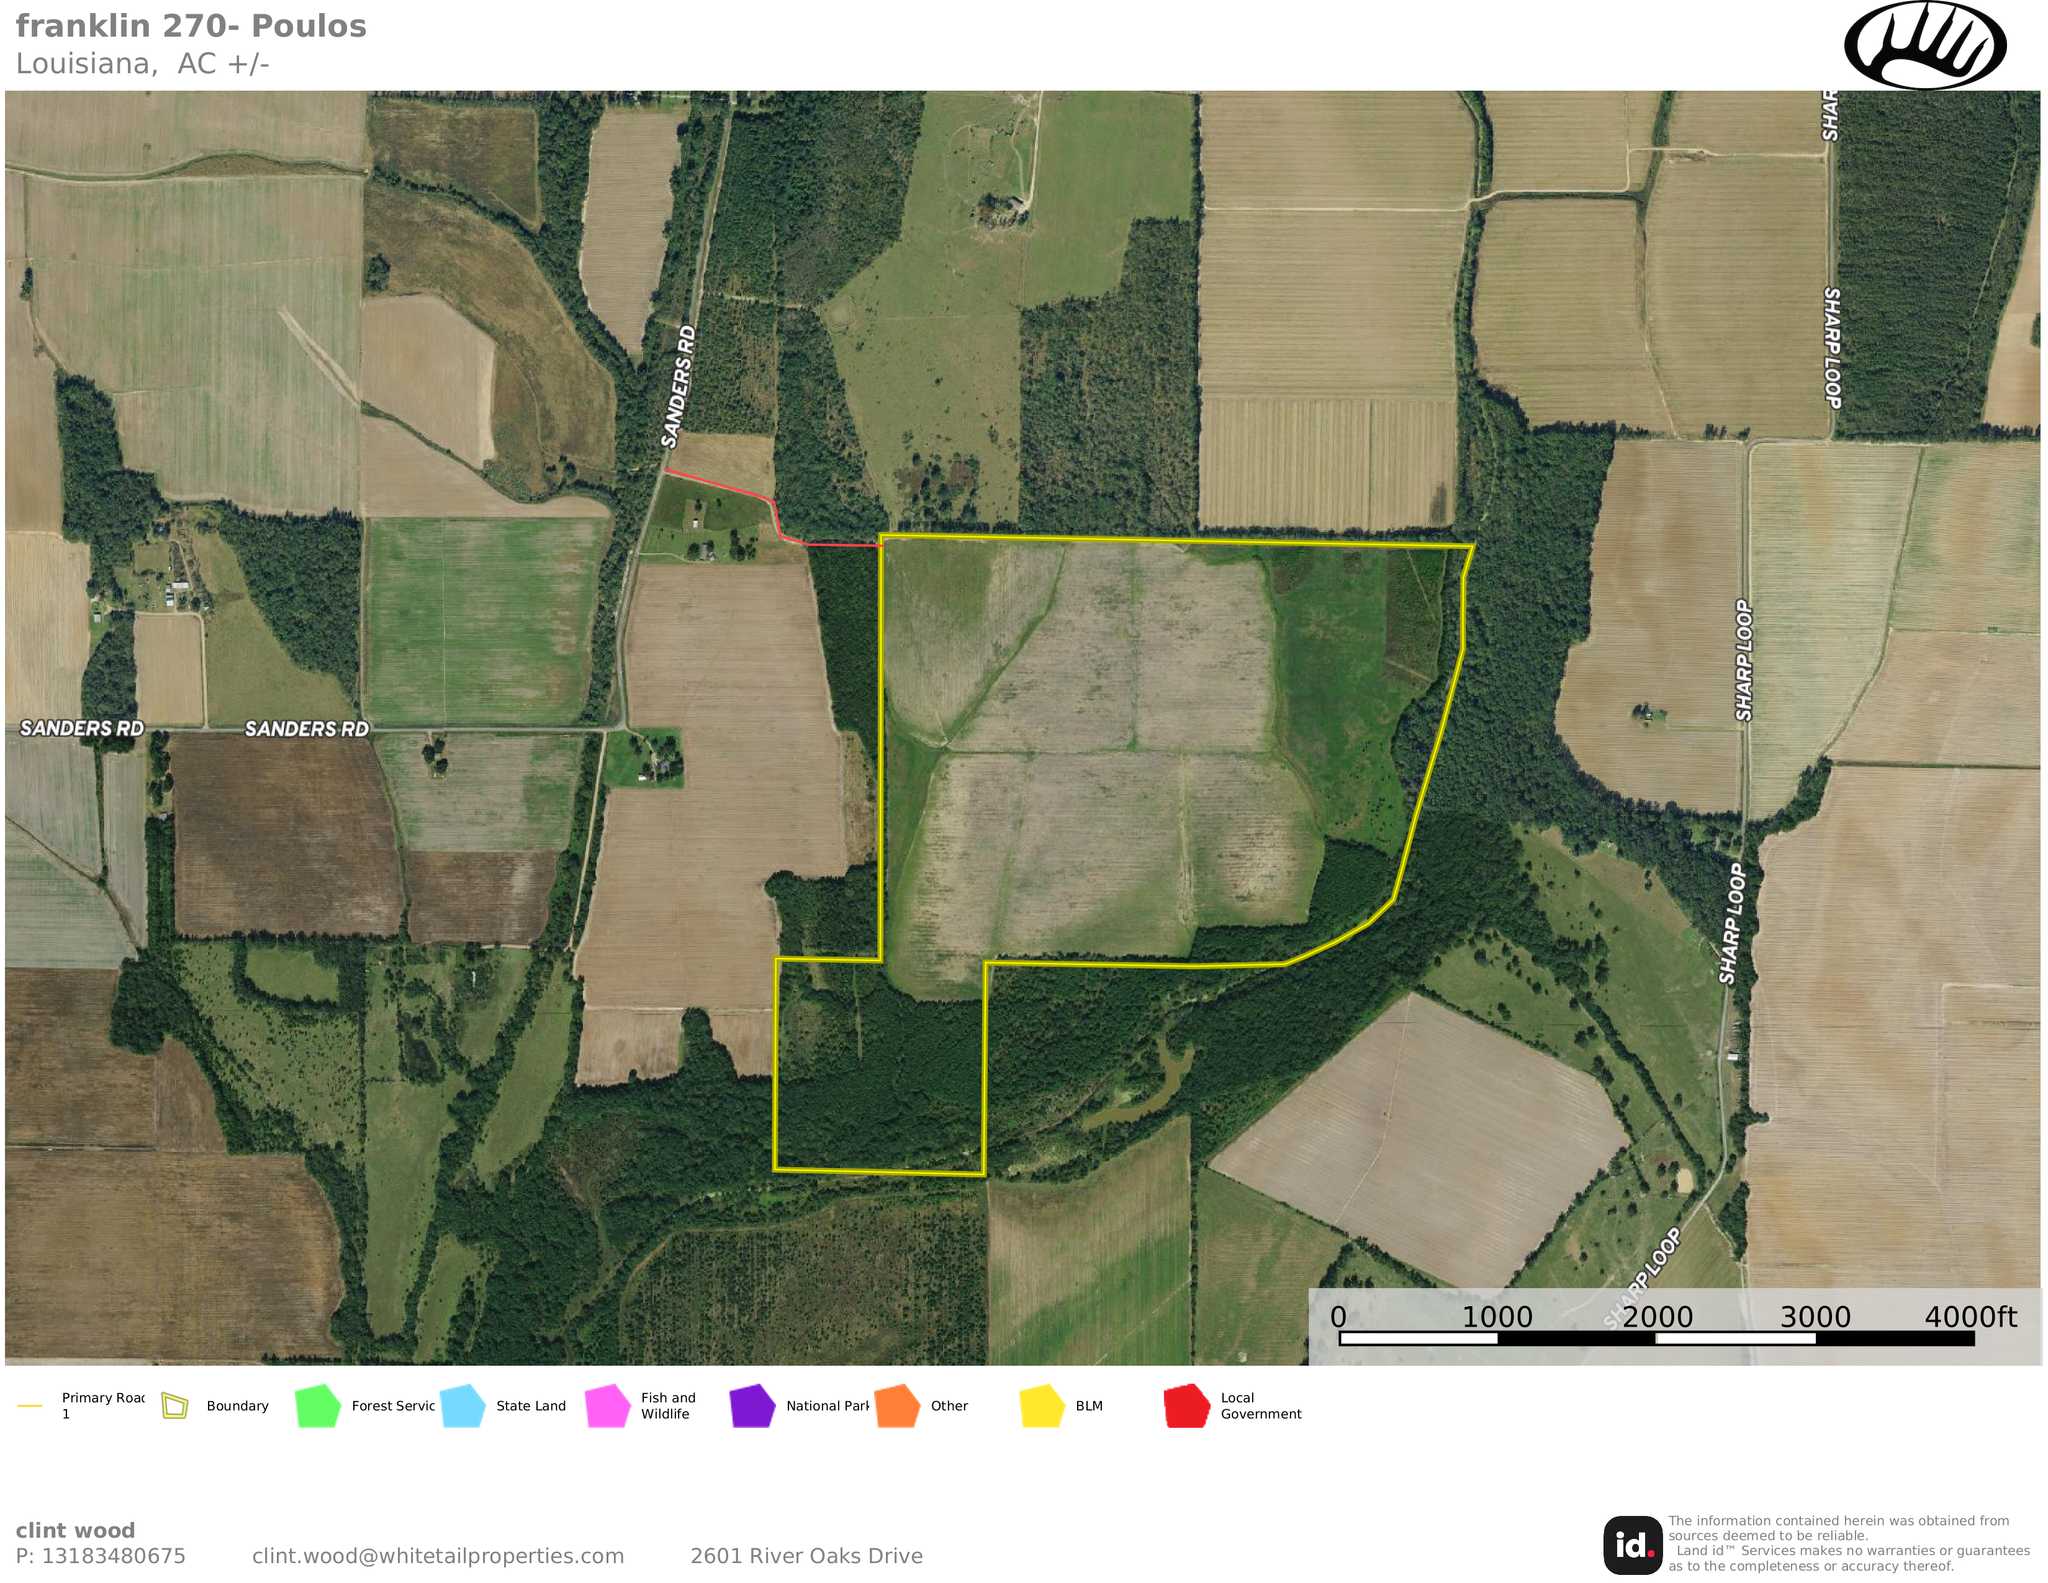Select the purple National Park swatch
Image resolution: width=2048 pixels, height=1583 pixels.
point(753,1406)
